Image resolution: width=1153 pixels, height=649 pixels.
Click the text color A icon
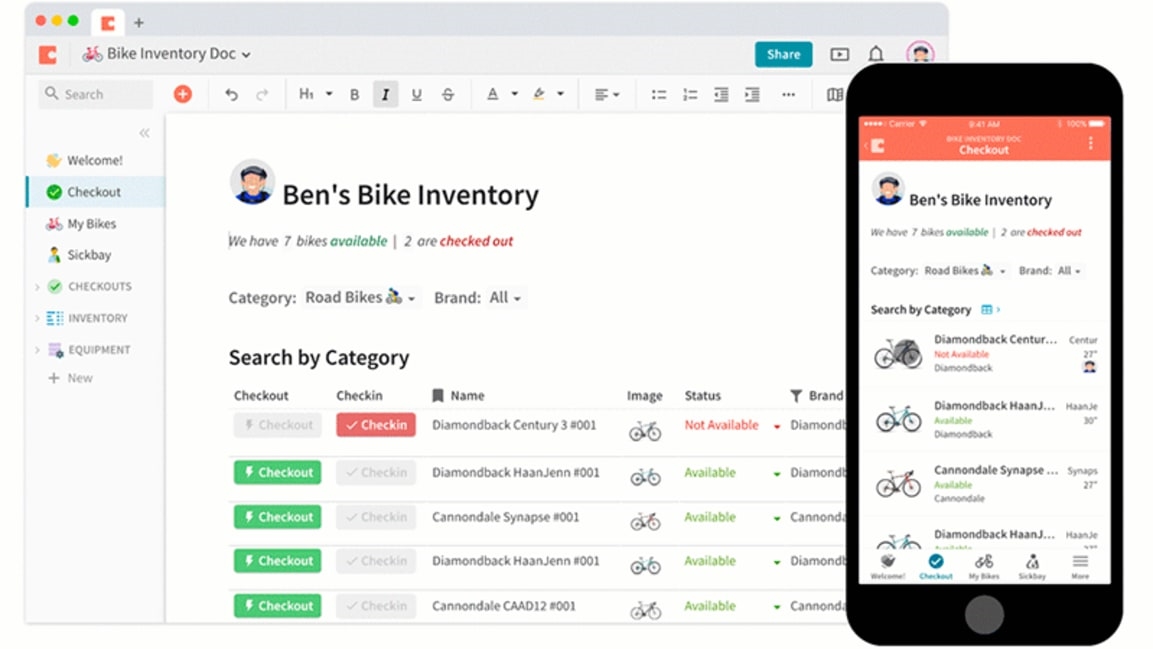(x=493, y=94)
